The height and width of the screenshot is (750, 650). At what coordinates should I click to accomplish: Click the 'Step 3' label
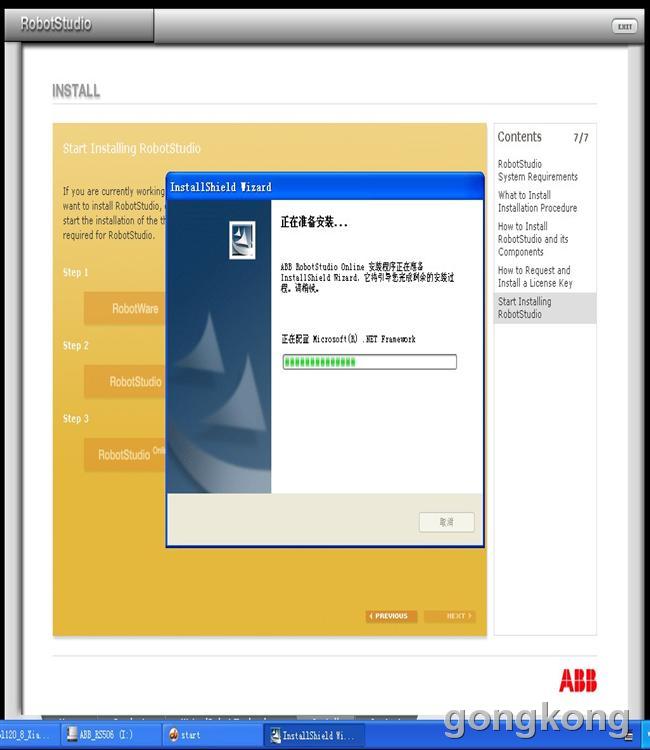click(x=76, y=419)
